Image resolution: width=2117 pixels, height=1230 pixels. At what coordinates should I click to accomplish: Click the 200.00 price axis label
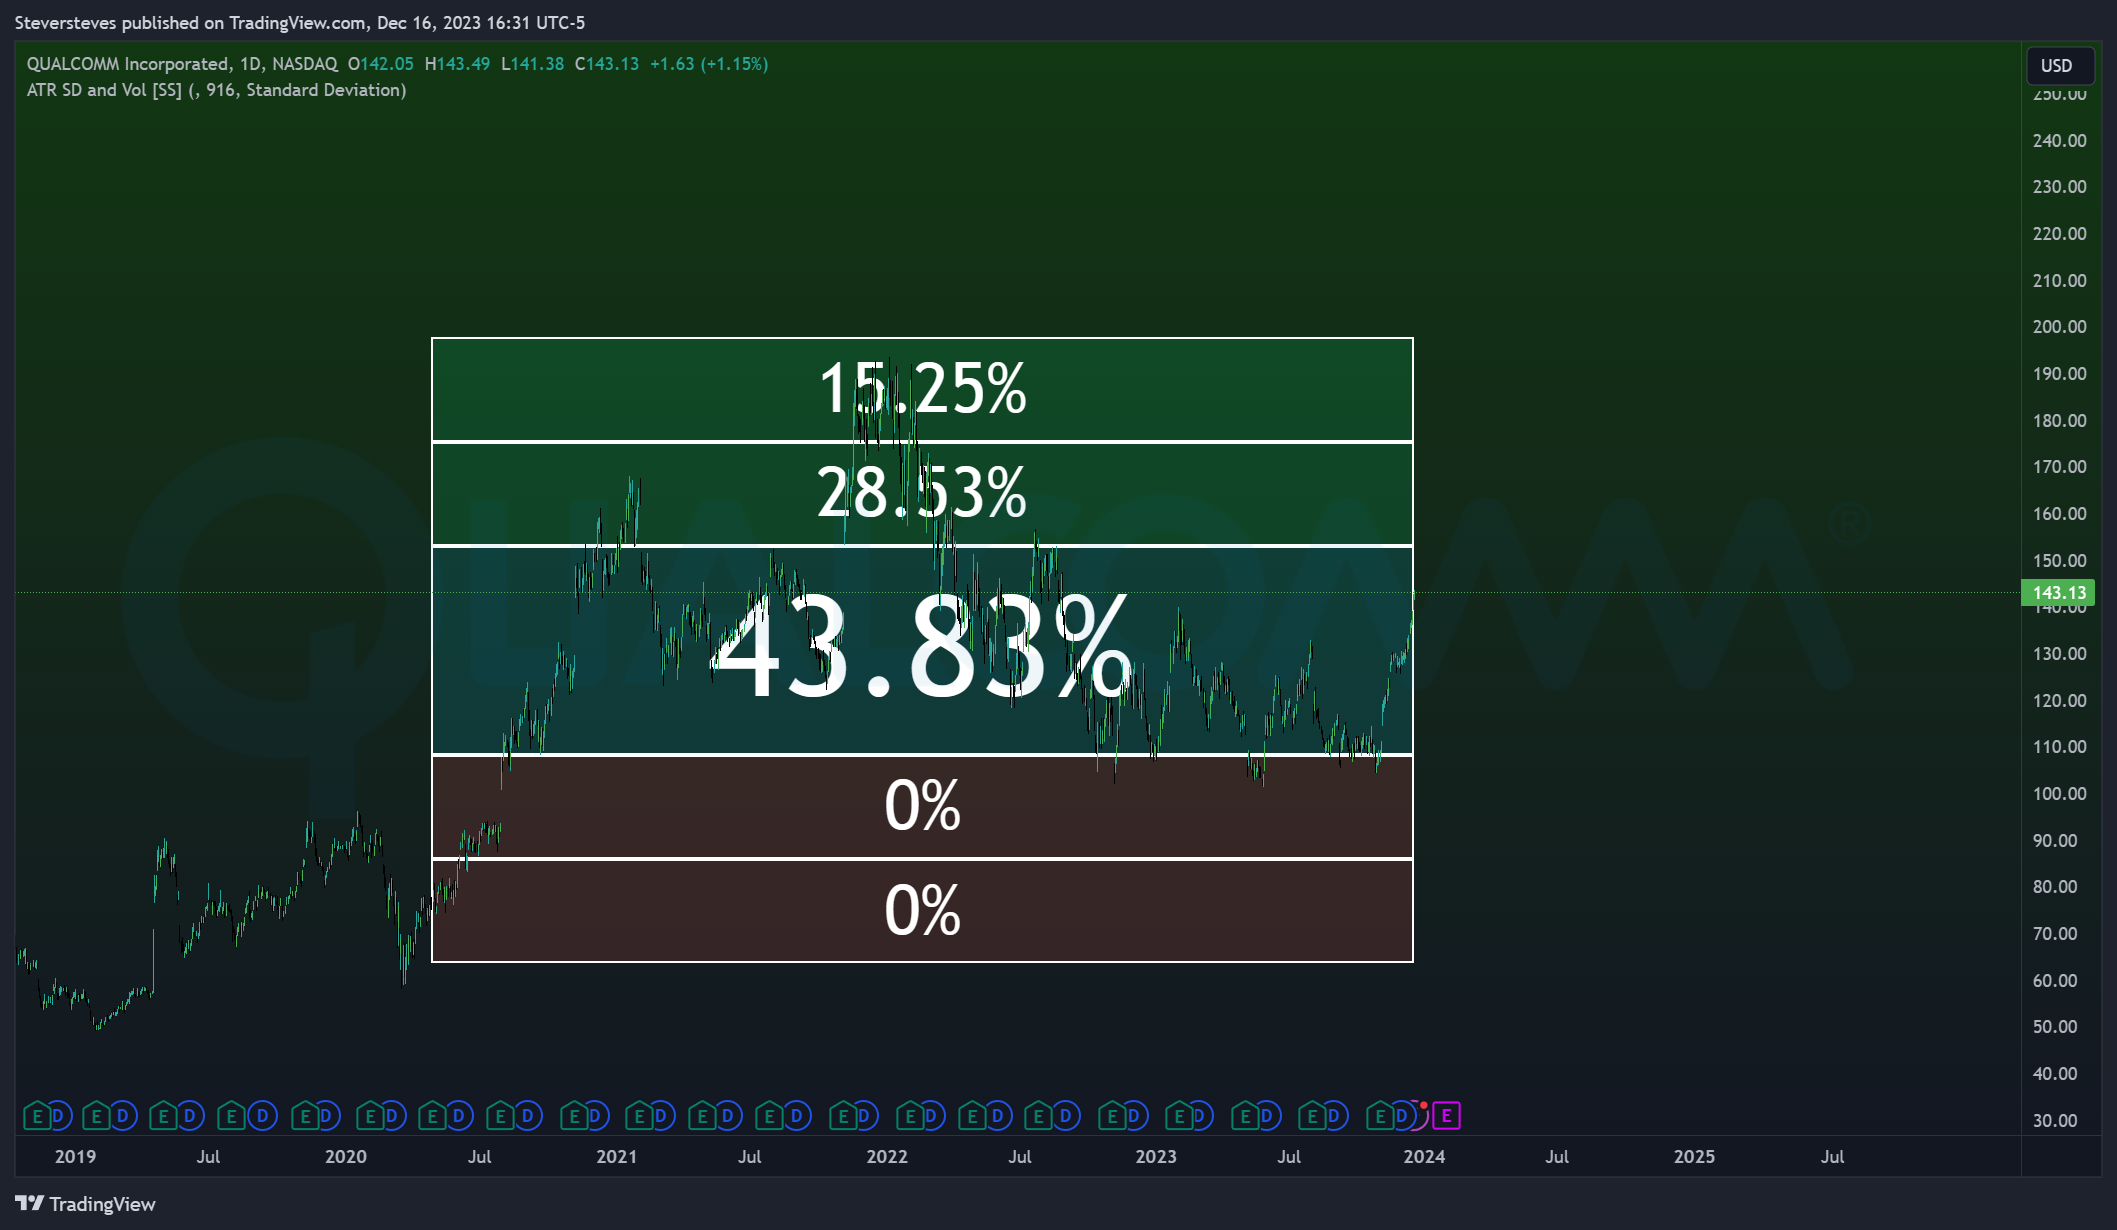2059,327
